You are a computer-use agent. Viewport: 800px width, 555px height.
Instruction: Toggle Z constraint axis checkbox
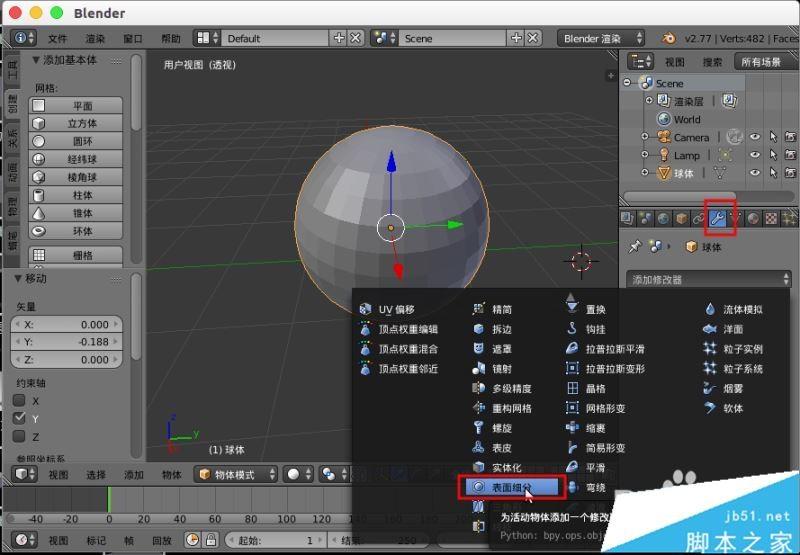(x=19, y=436)
